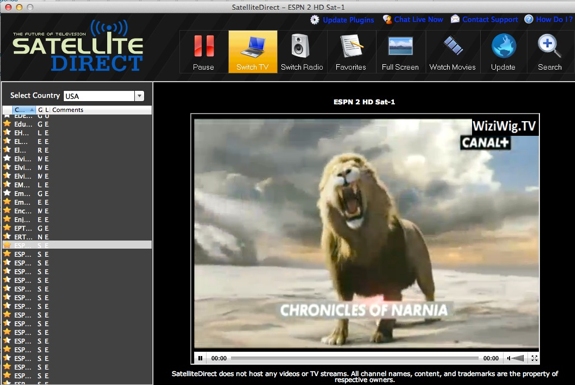Click the Comments column header

[67, 110]
